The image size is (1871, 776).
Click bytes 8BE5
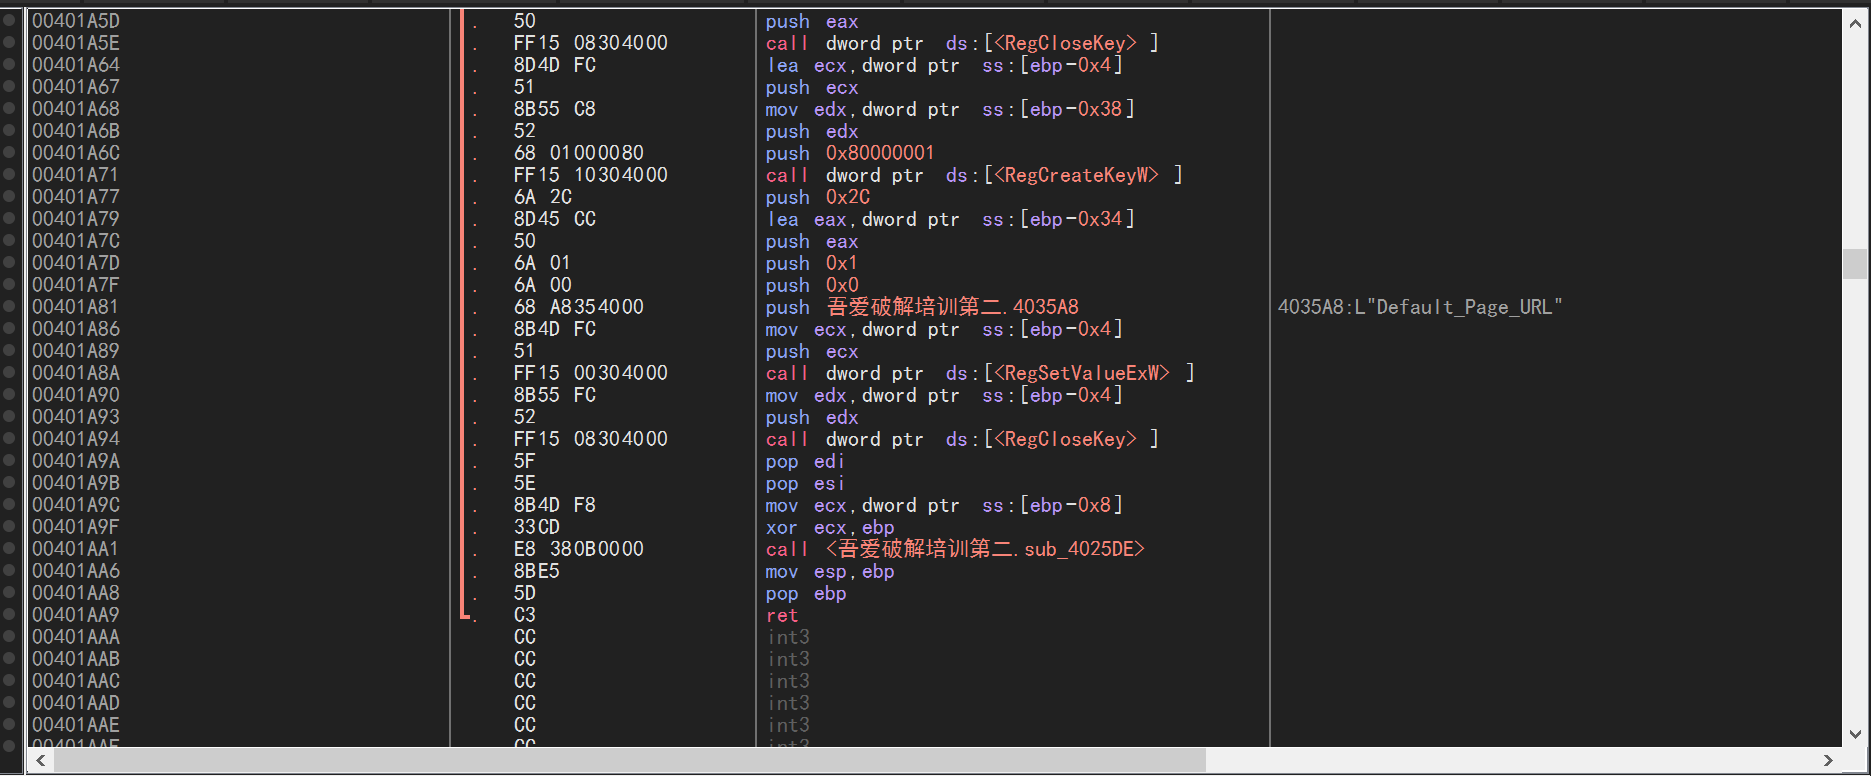537,571
